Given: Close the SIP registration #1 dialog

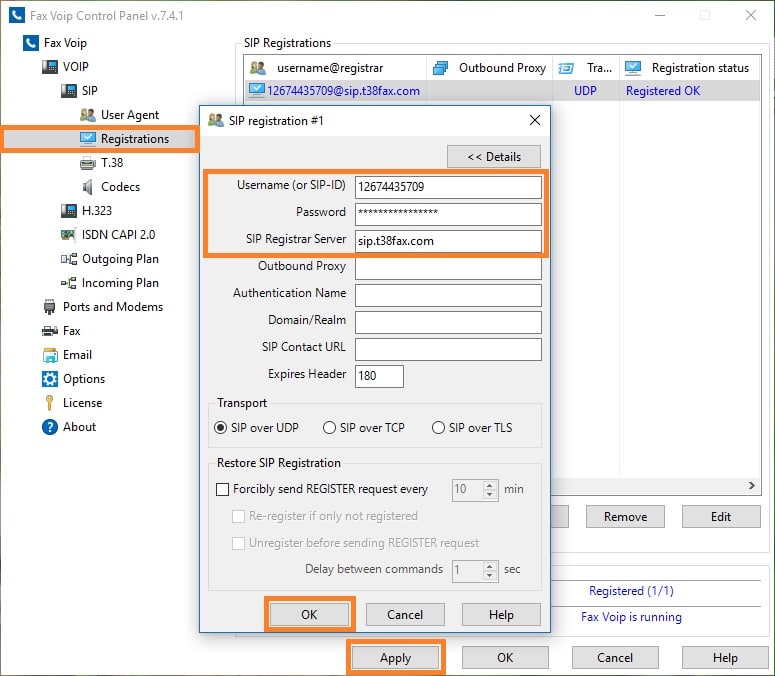Looking at the screenshot, I should (x=535, y=120).
